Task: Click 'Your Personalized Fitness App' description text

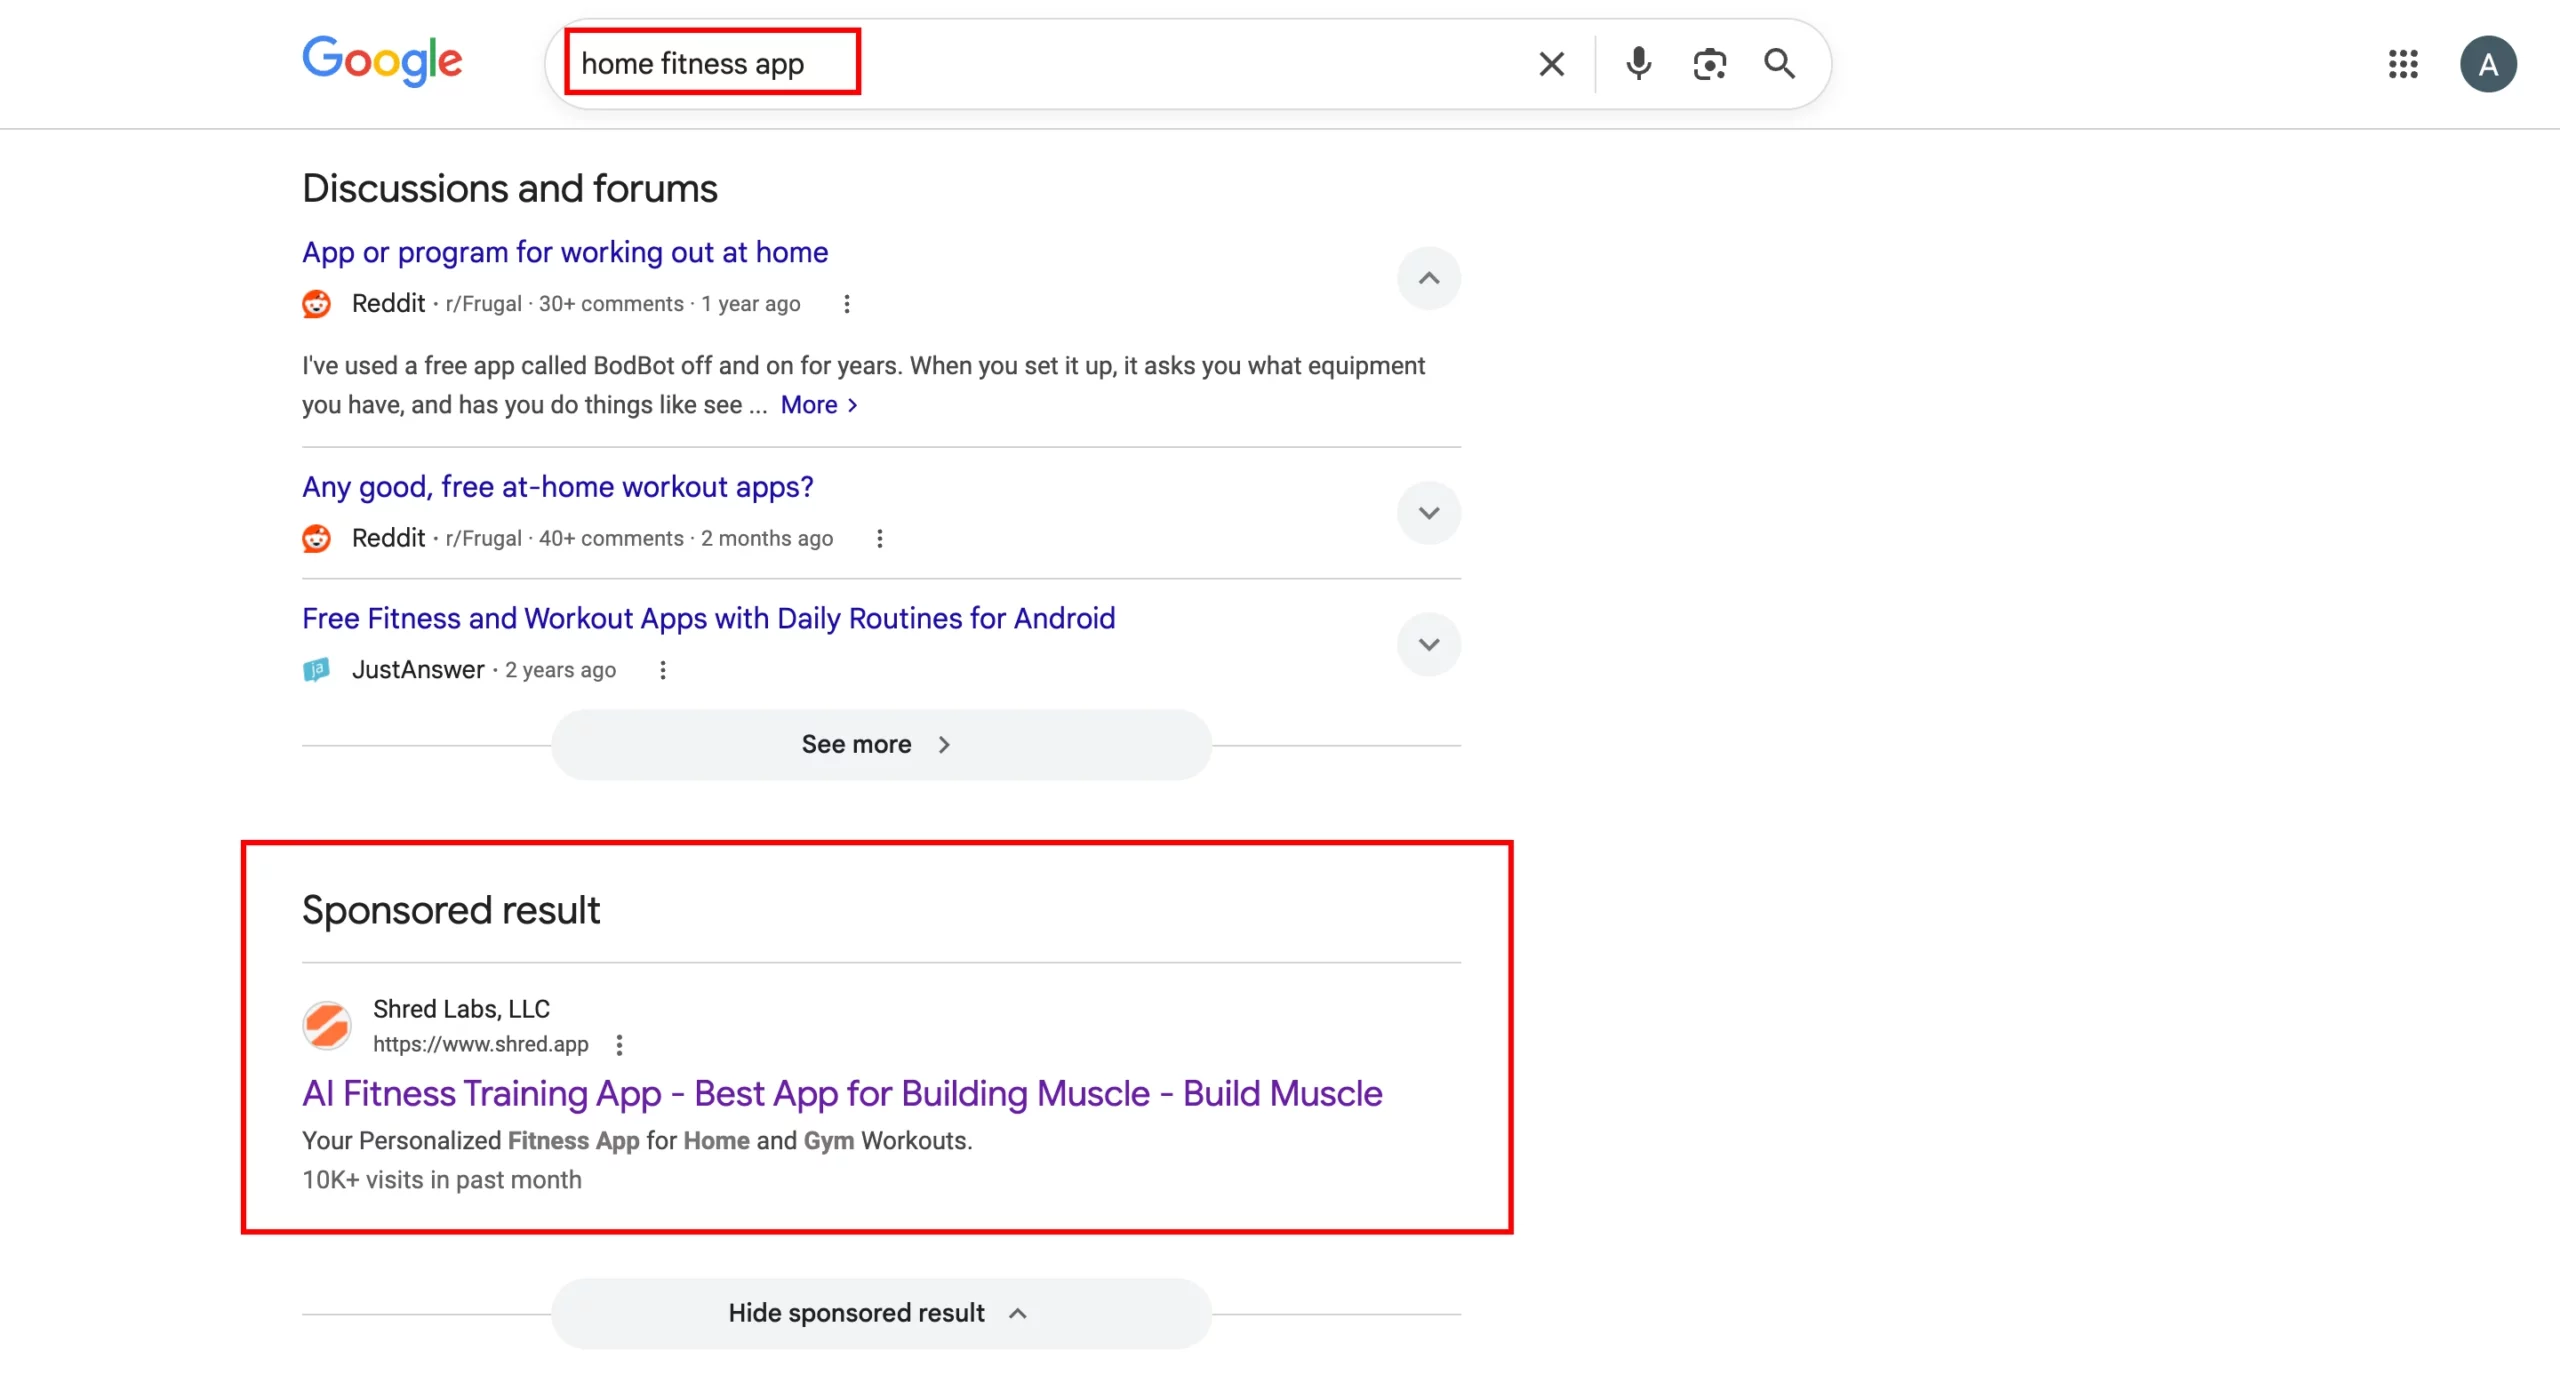Action: point(637,1141)
